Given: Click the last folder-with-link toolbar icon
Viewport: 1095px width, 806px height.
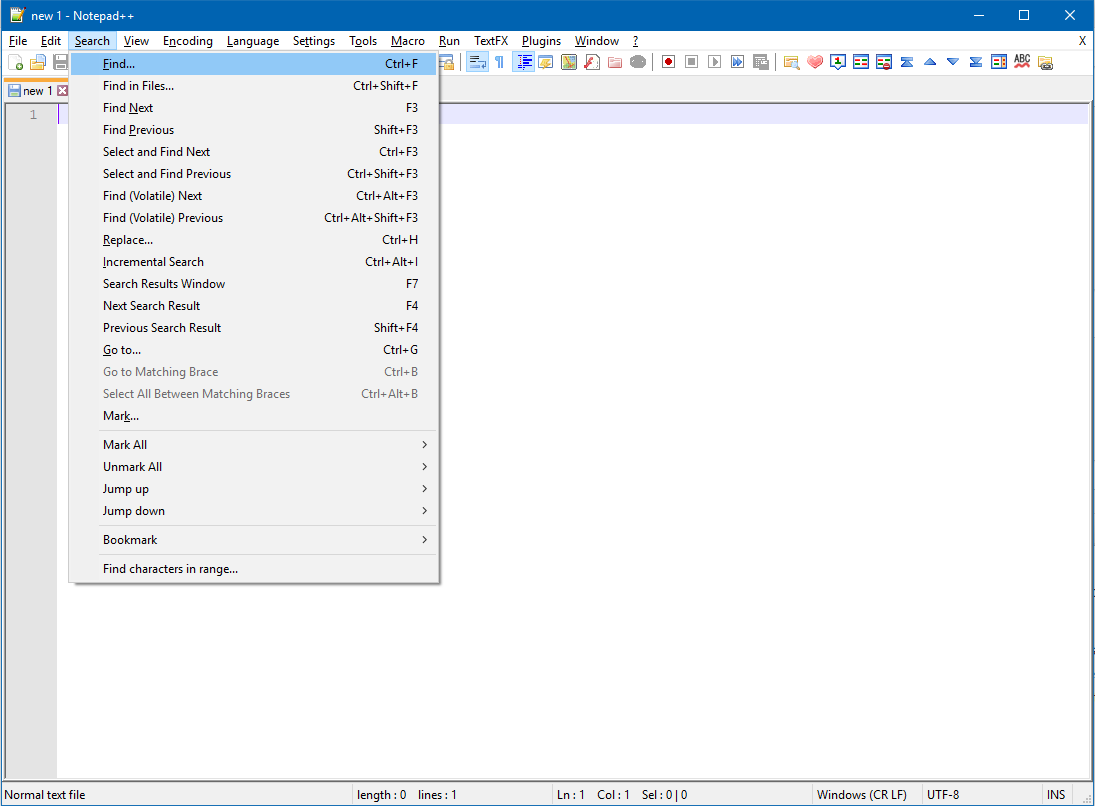Looking at the screenshot, I should 1045,62.
